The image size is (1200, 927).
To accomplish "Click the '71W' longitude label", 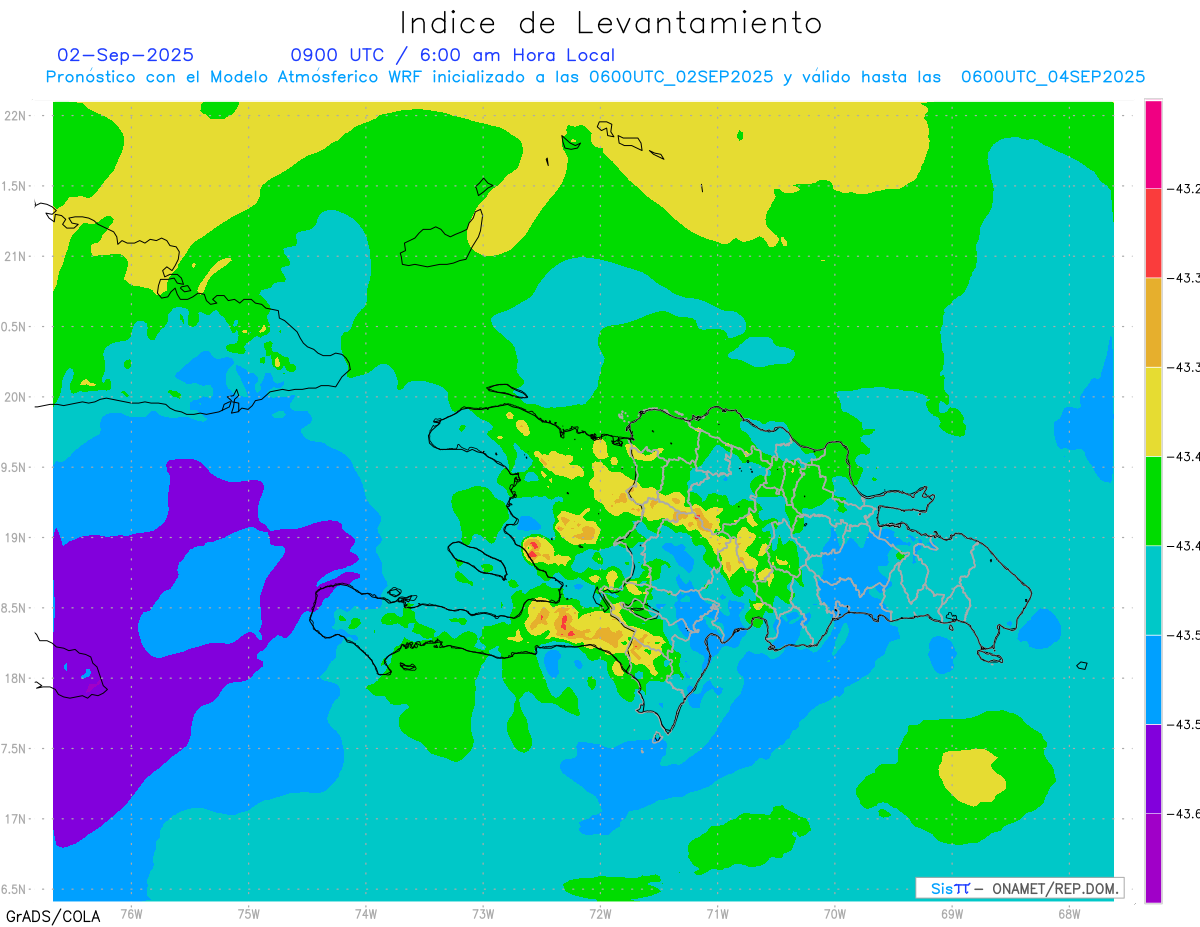I will pyautogui.click(x=717, y=913).
